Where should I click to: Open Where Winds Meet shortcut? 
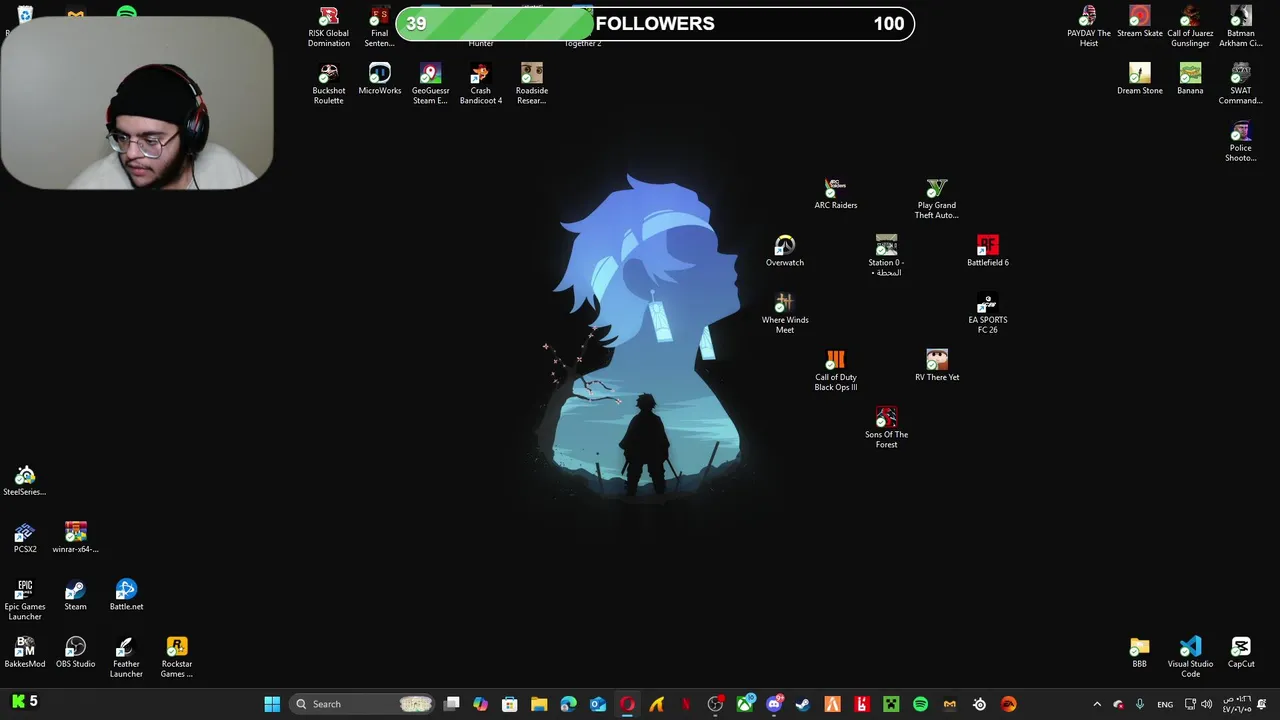pos(785,314)
